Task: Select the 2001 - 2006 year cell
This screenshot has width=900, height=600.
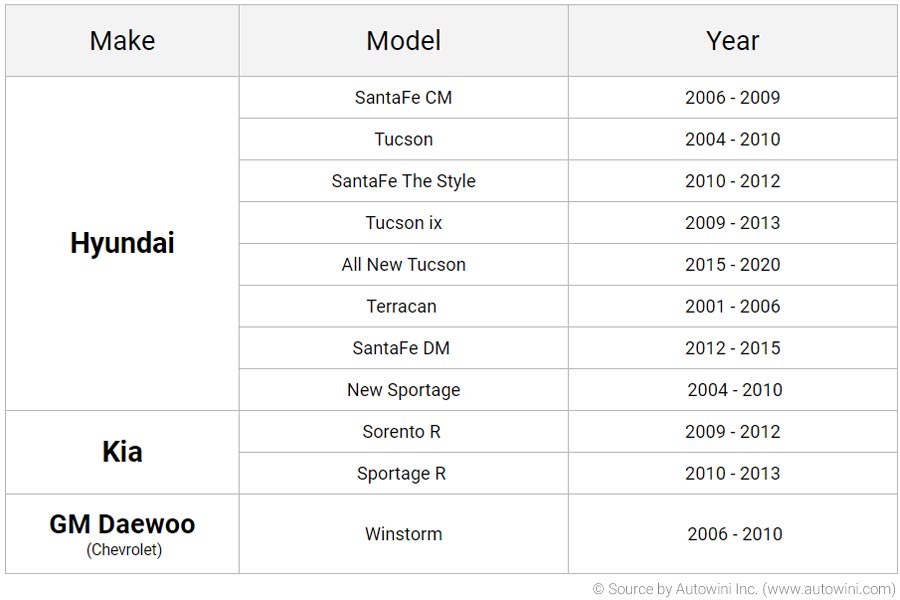Action: tap(732, 307)
